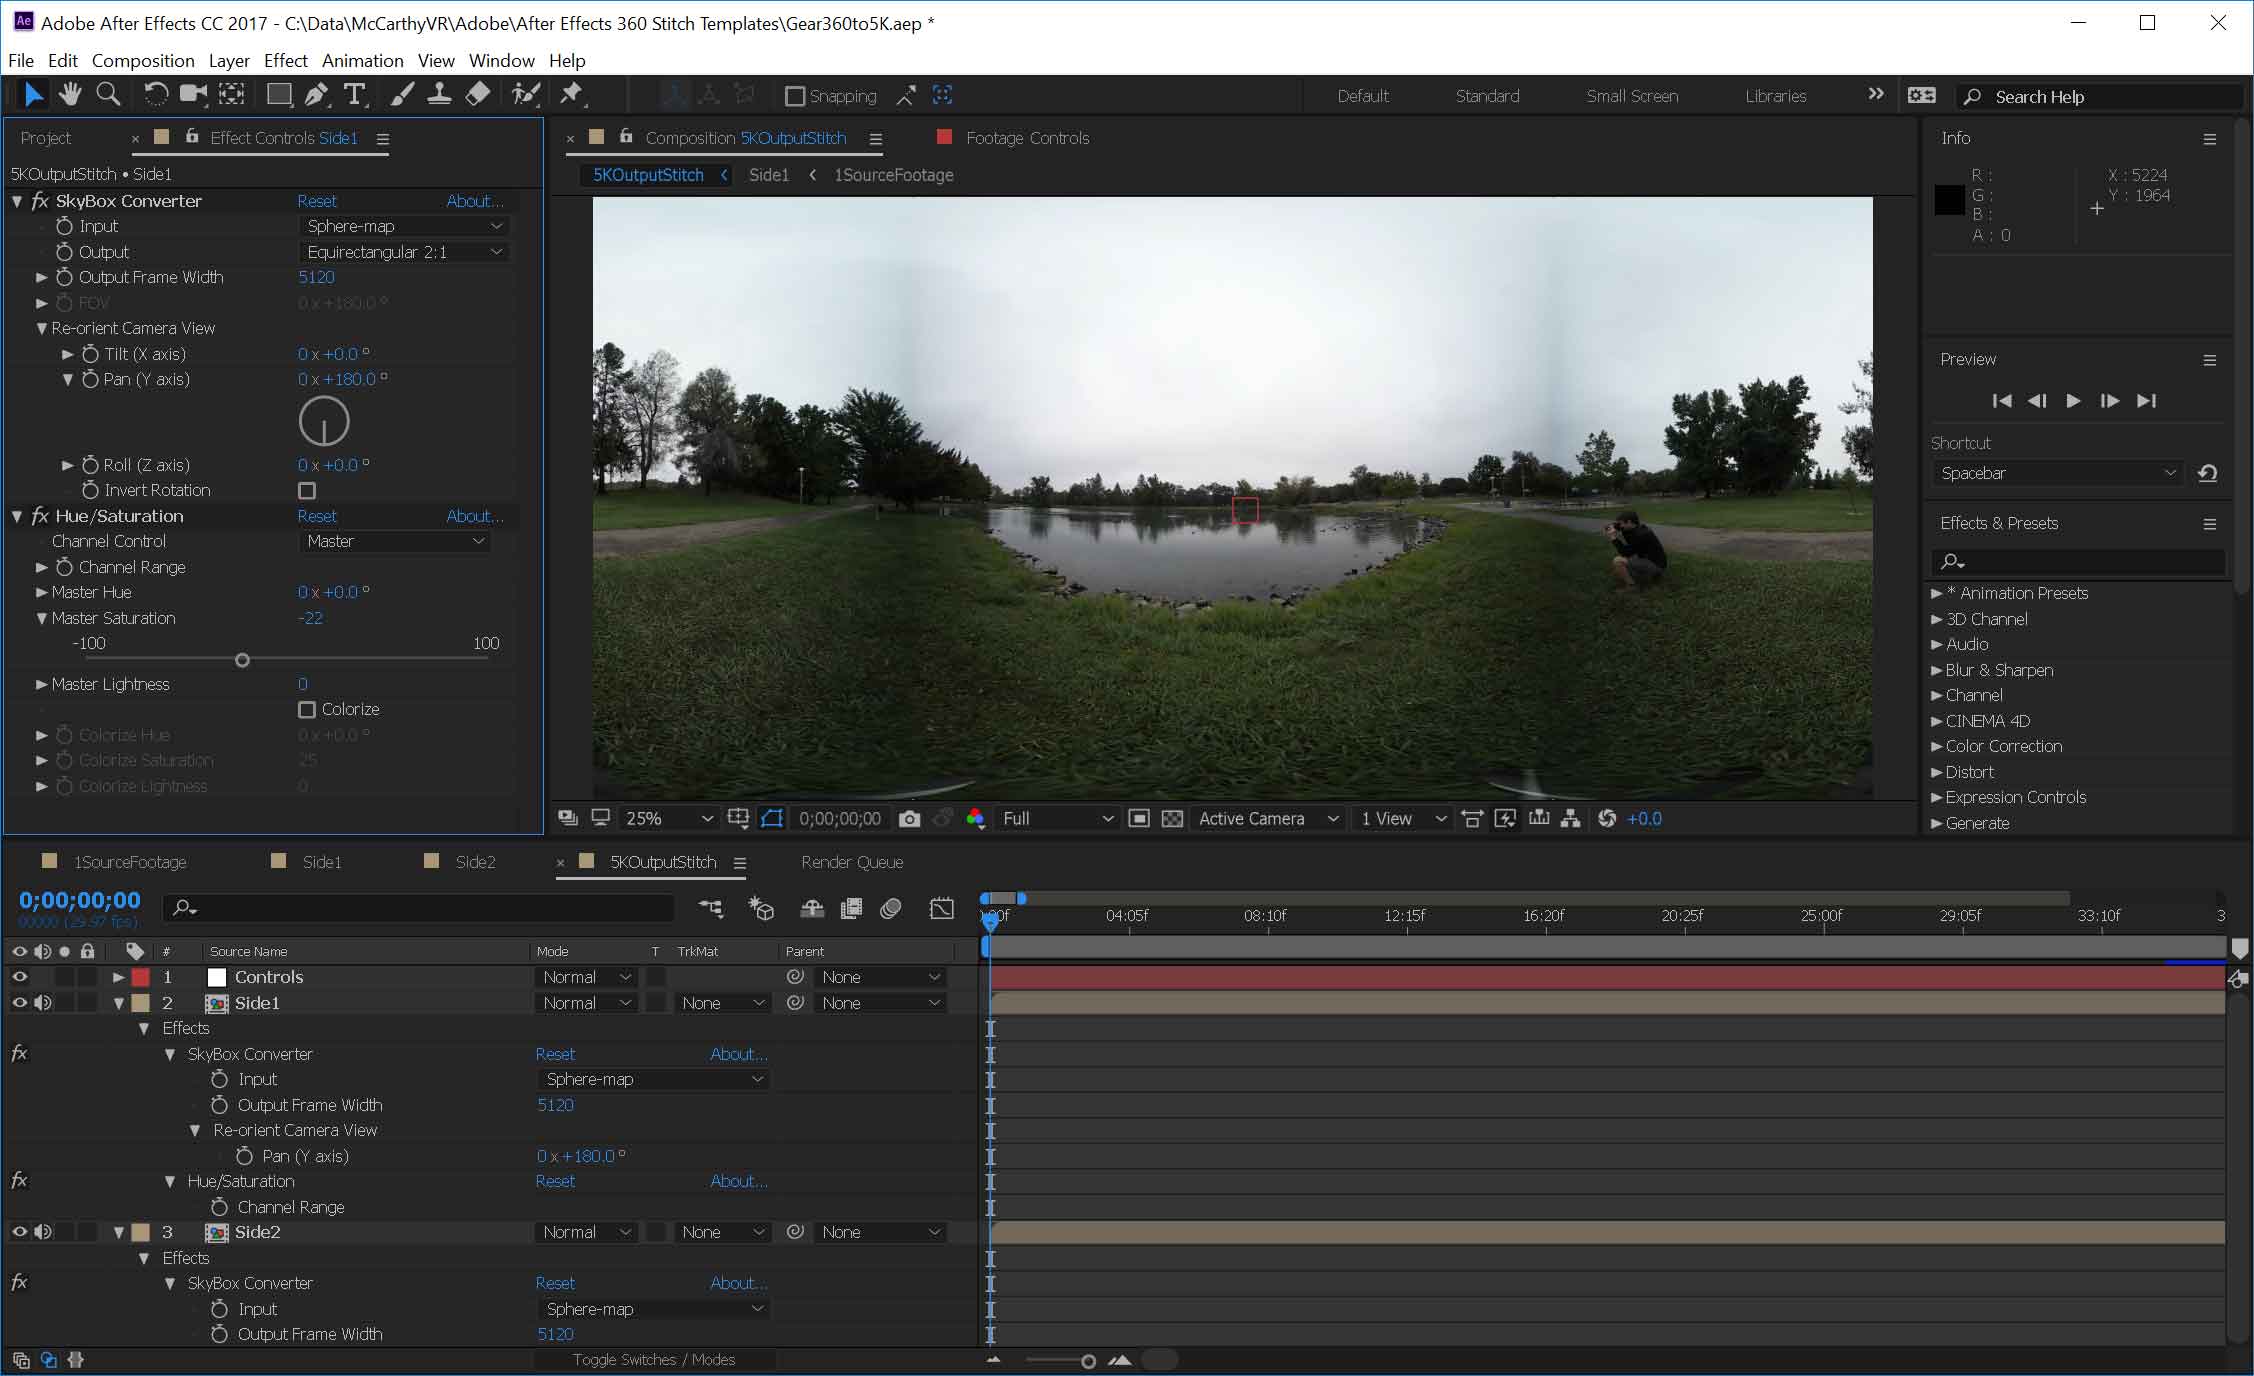Click Reset for SkyBox Converter effect
This screenshot has height=1376, width=2254.
click(x=317, y=201)
